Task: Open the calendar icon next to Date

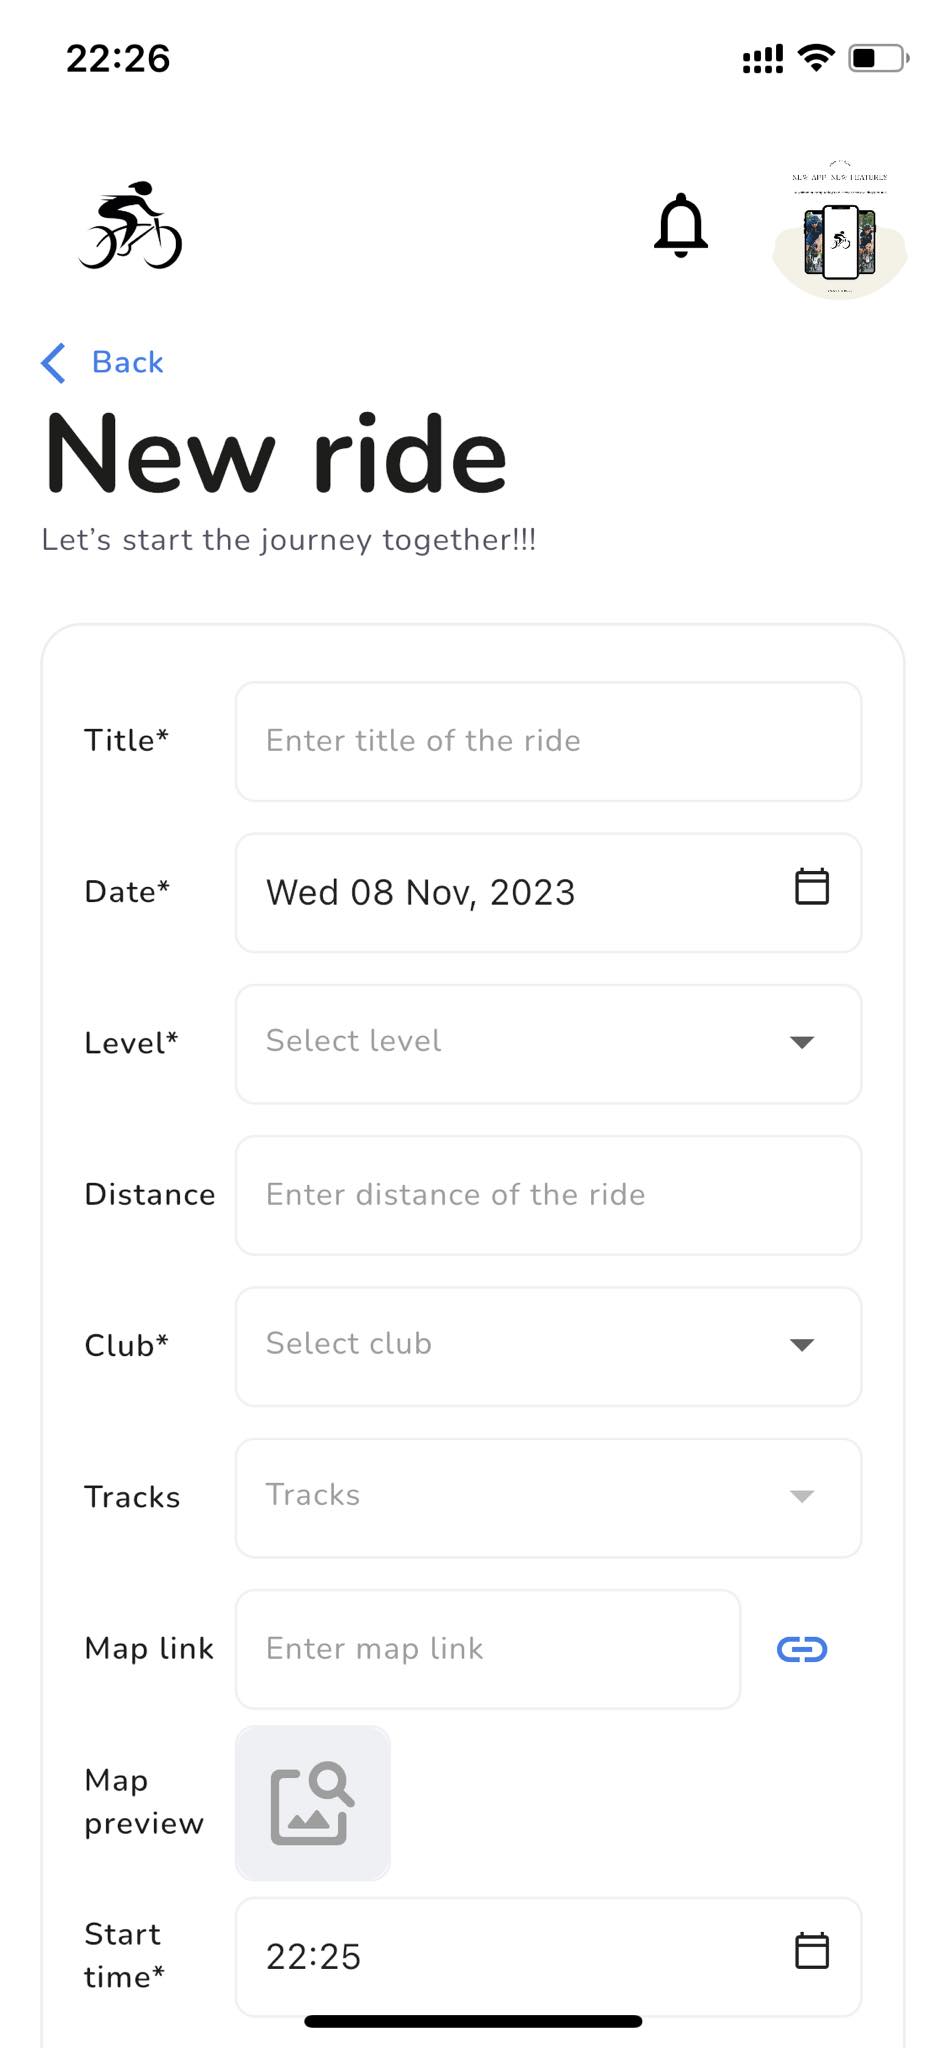Action: 812,888
